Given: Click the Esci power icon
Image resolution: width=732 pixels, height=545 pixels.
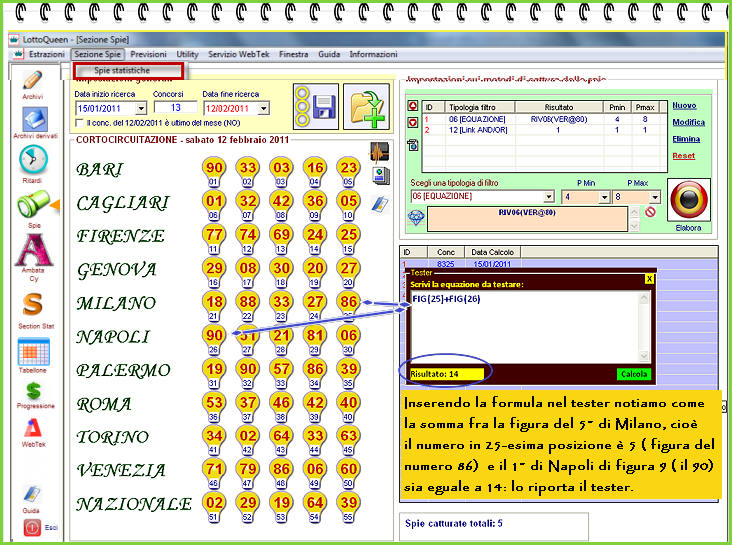Looking at the screenshot, I should (x=32, y=528).
